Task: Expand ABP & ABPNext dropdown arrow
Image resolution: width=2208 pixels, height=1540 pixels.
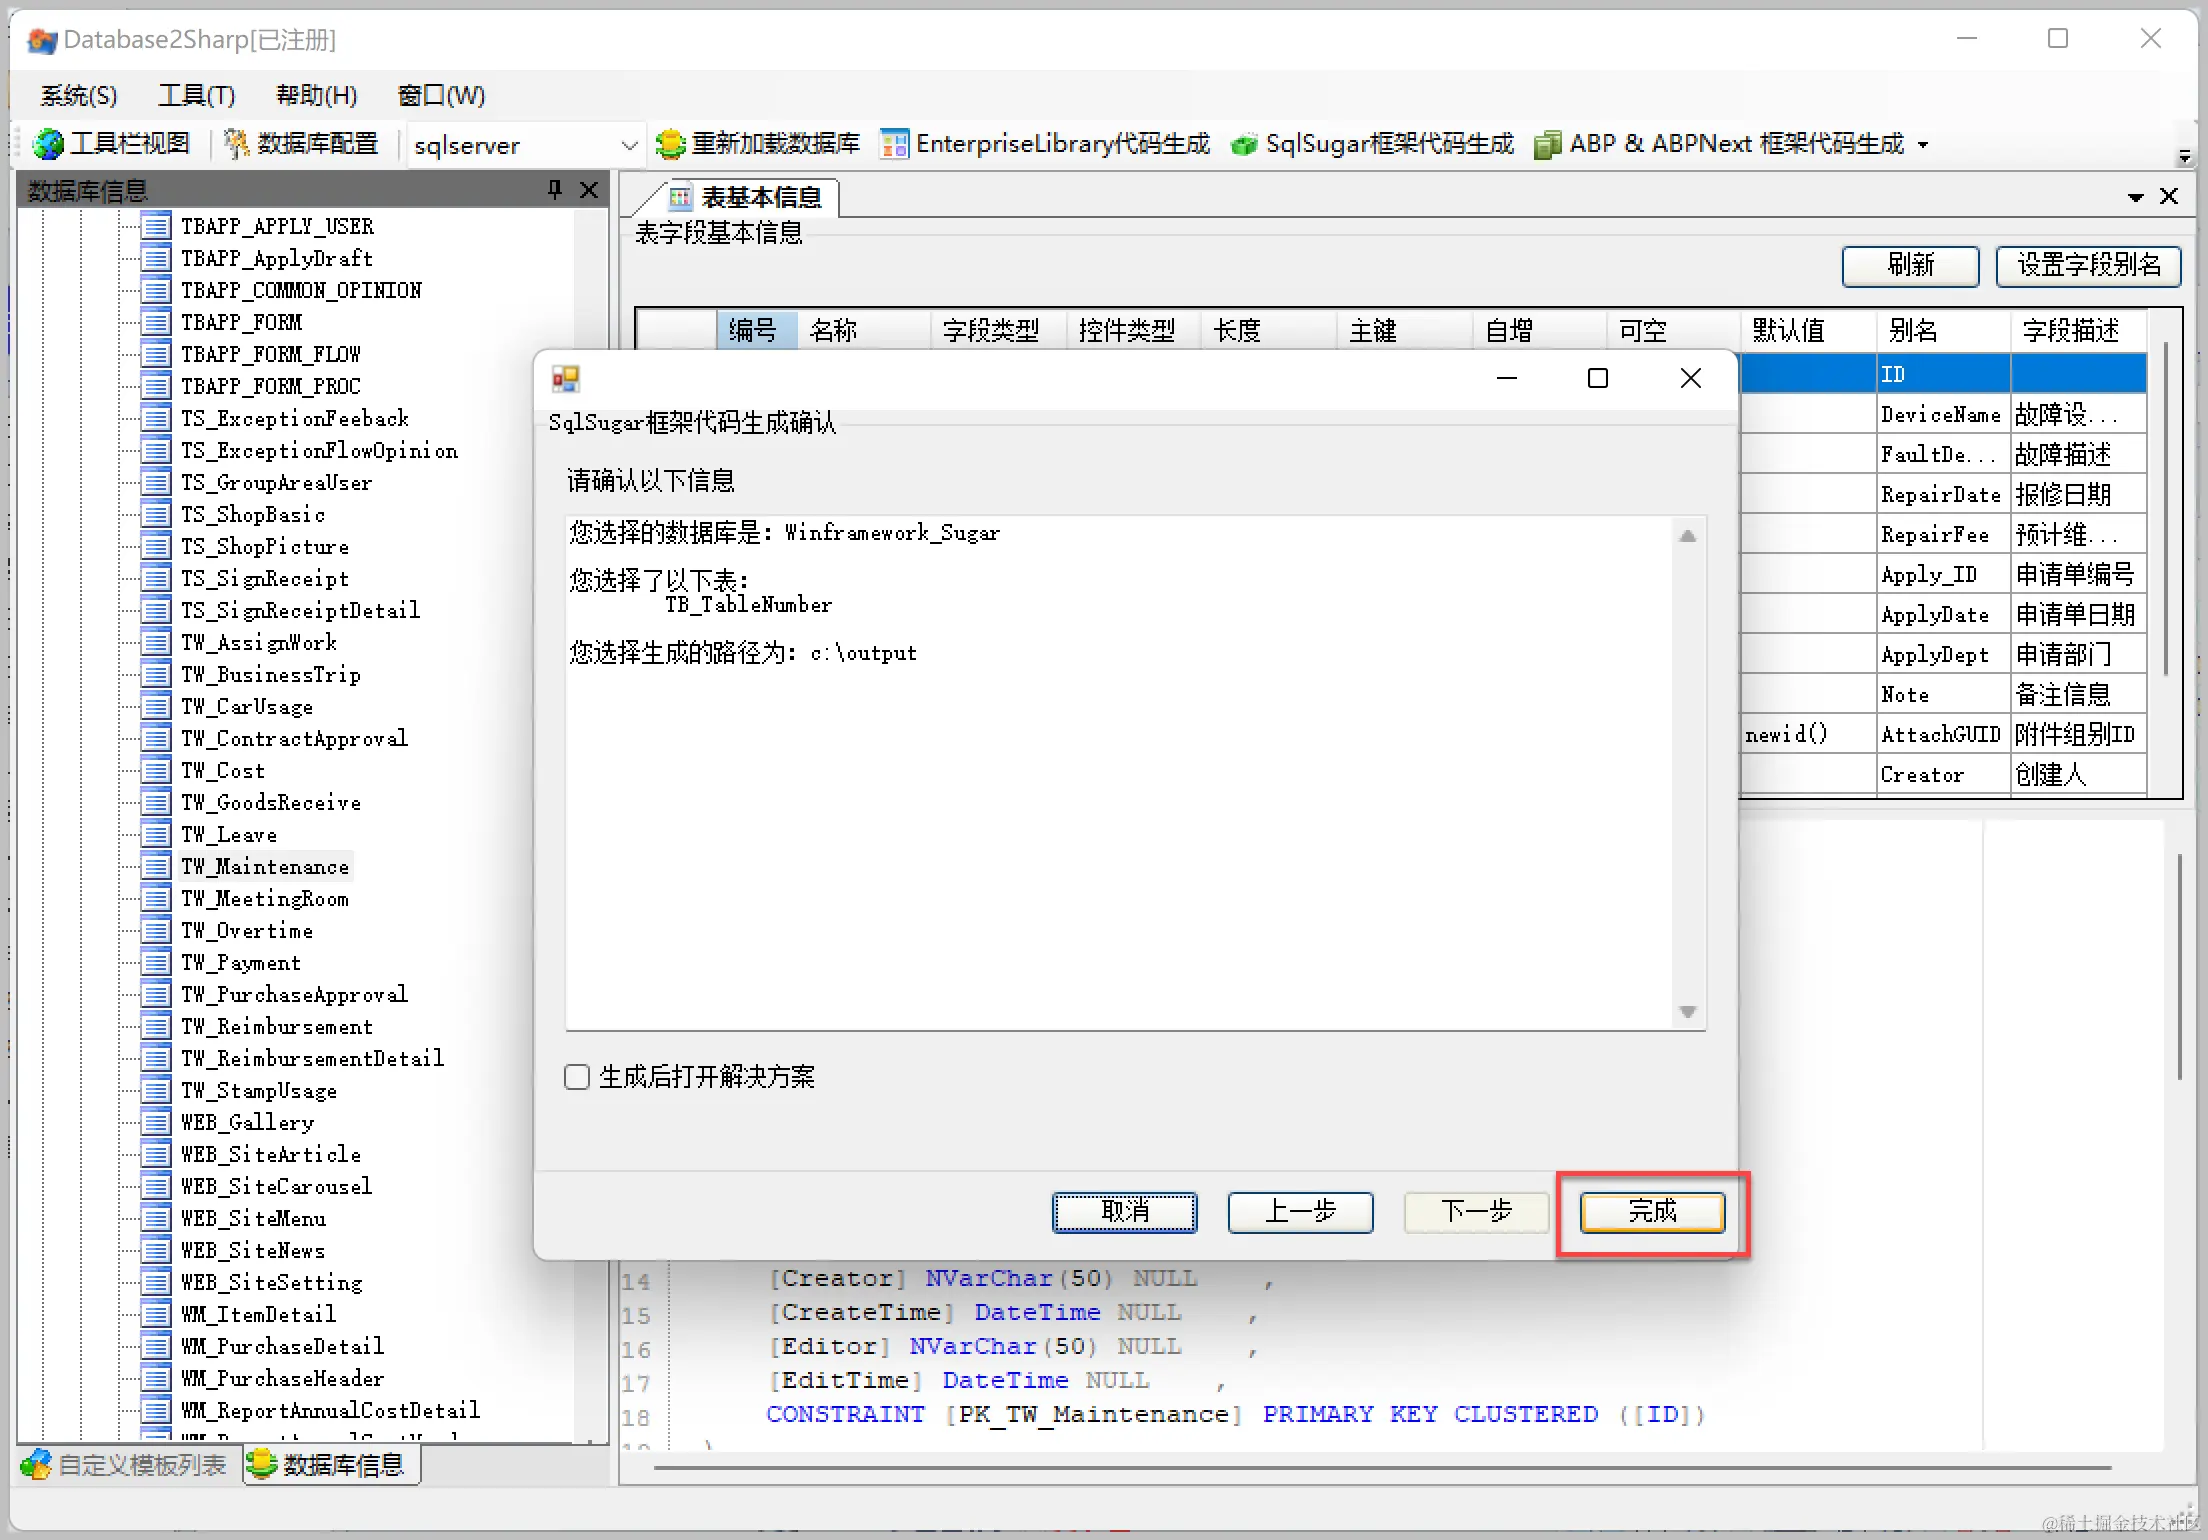Action: [x=1923, y=145]
